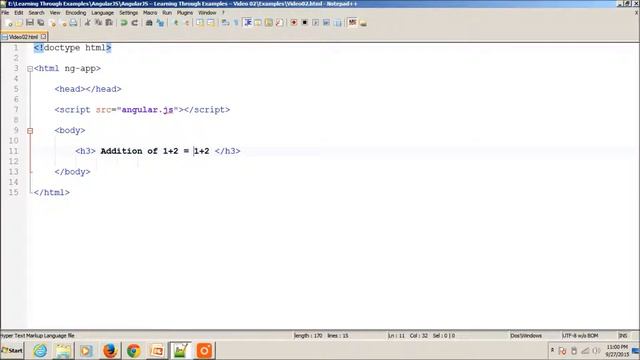
Task: Open the file explorer taskbar icon
Action: click(x=63, y=351)
